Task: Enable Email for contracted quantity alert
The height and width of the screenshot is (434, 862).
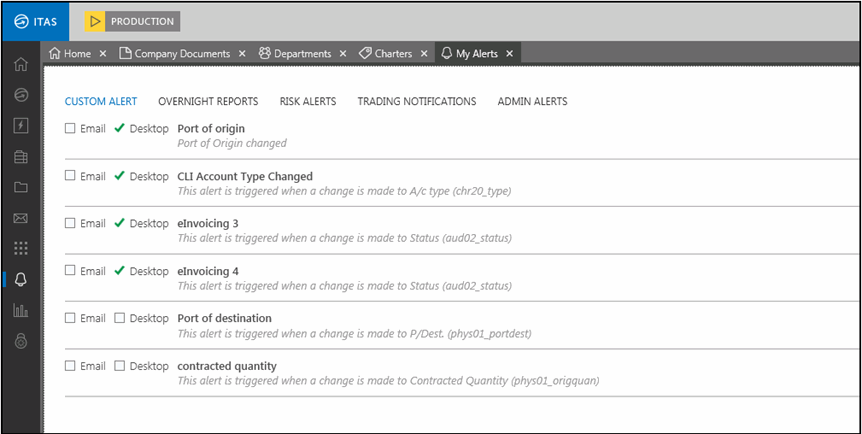Action: (x=70, y=365)
